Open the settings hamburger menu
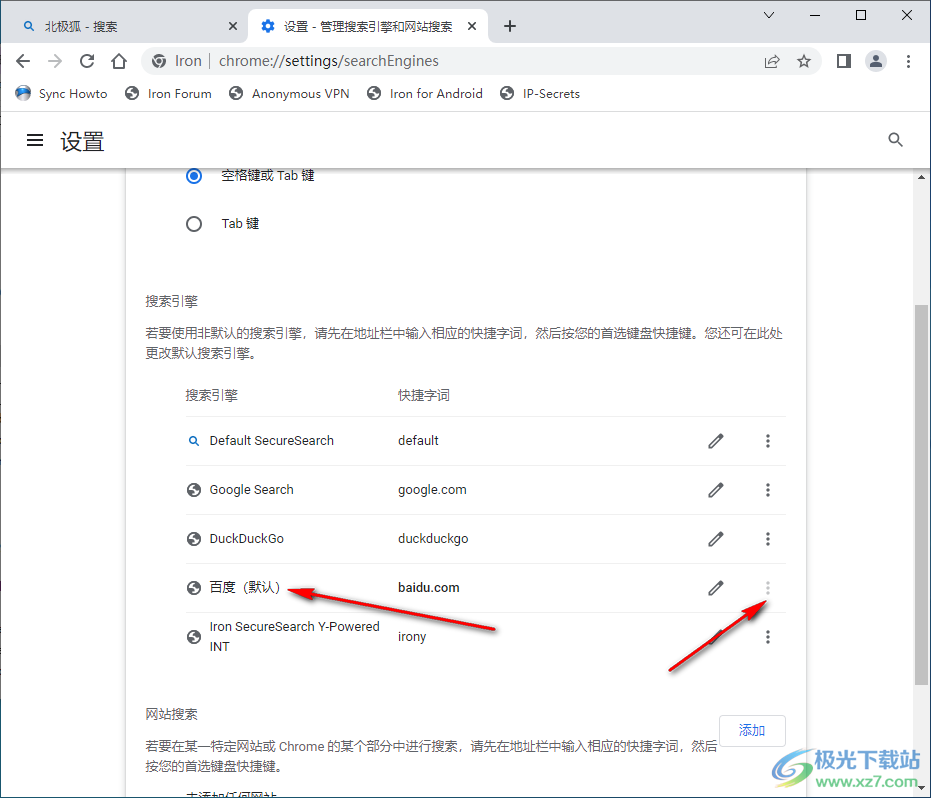This screenshot has width=931, height=798. 35,140
